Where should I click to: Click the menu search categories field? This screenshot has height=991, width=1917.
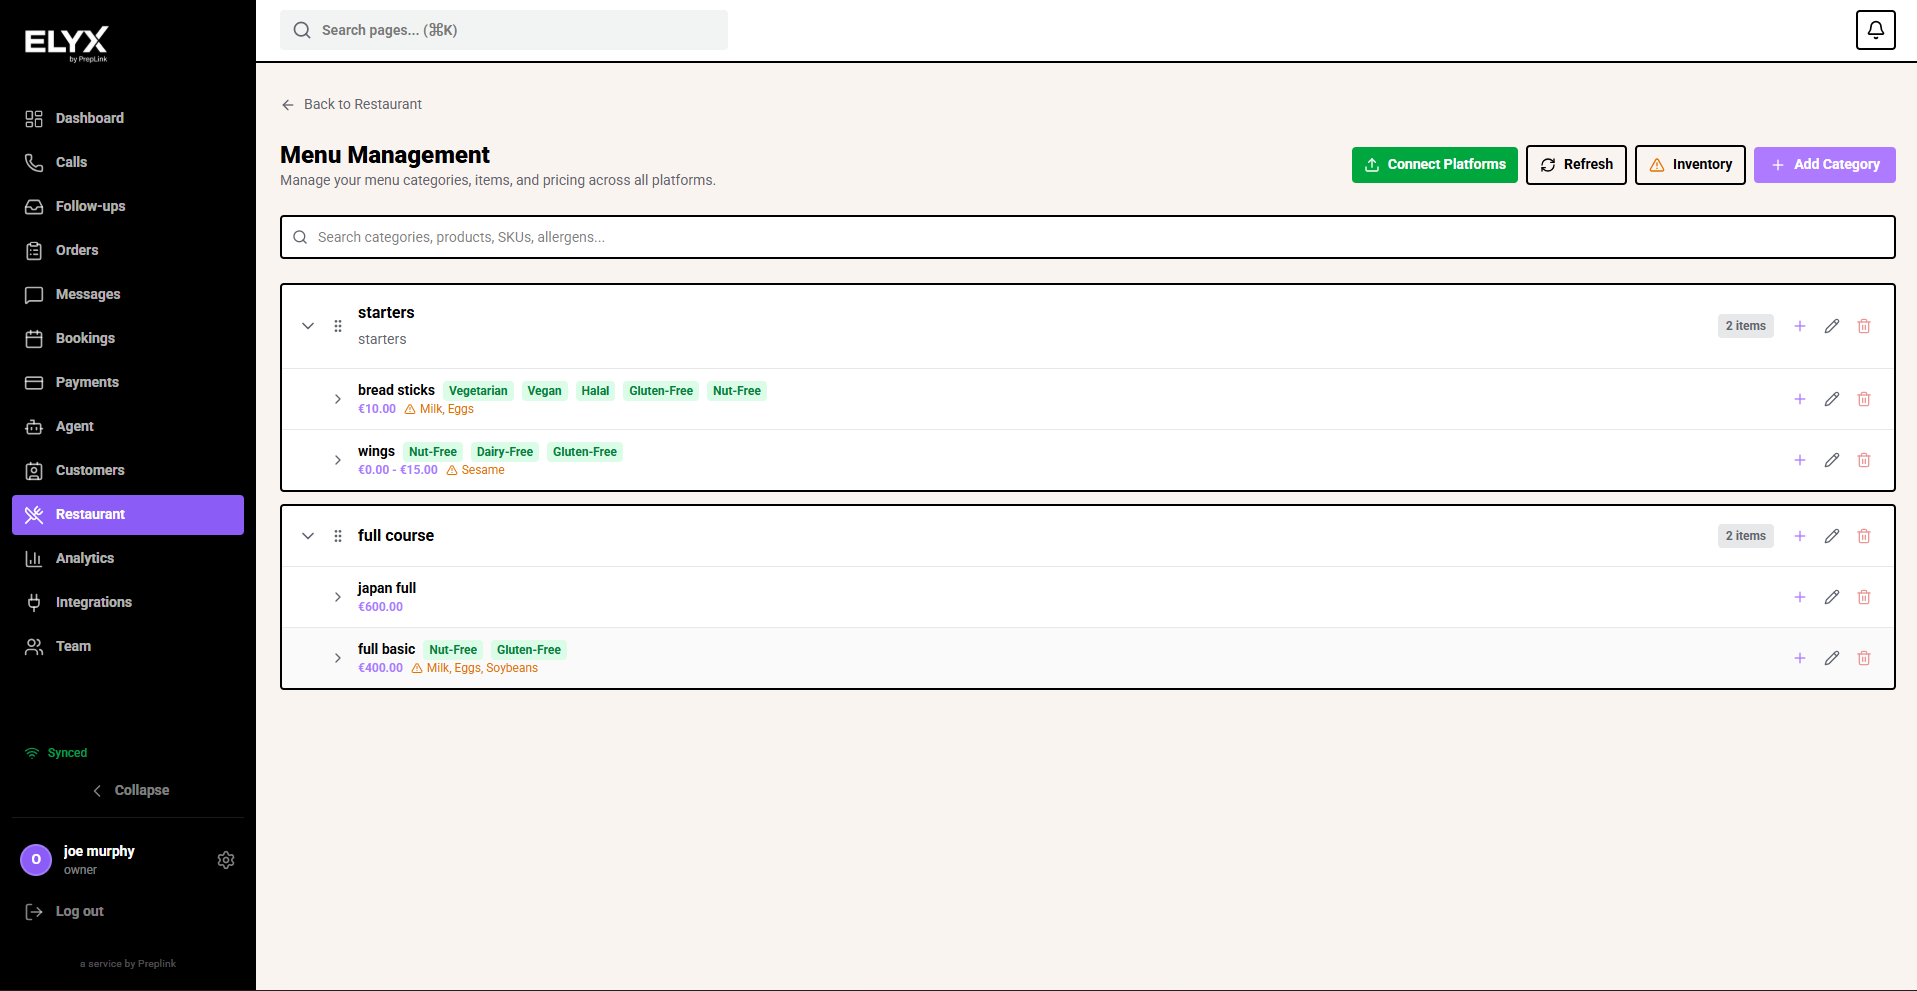(1087, 237)
